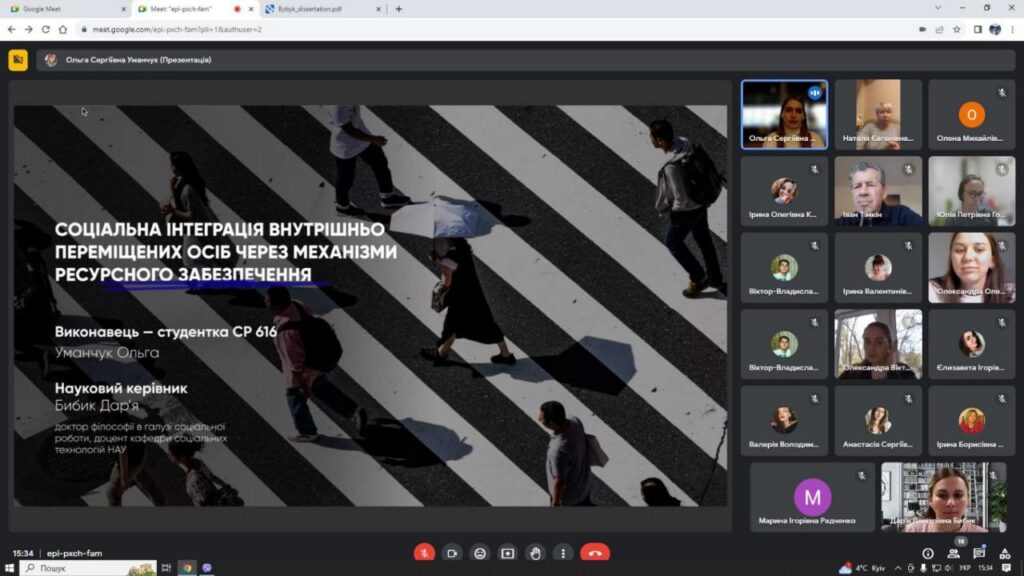This screenshot has height=576, width=1024.
Task: Open the Chrome tab search dropdown
Action: point(937,8)
